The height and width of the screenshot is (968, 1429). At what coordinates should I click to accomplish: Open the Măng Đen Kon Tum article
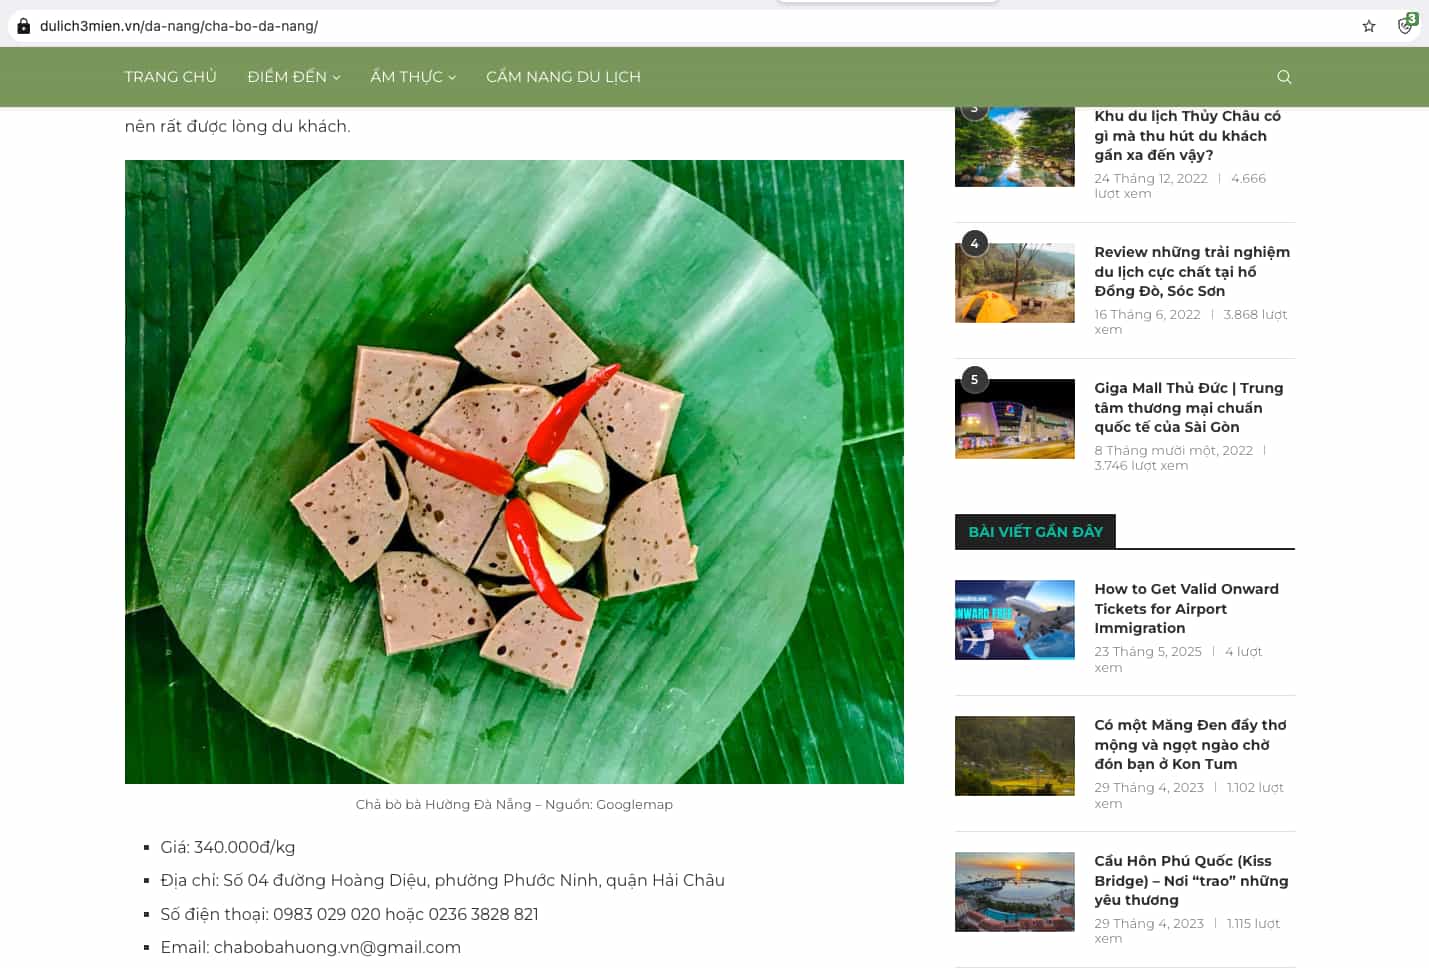[x=1190, y=744]
